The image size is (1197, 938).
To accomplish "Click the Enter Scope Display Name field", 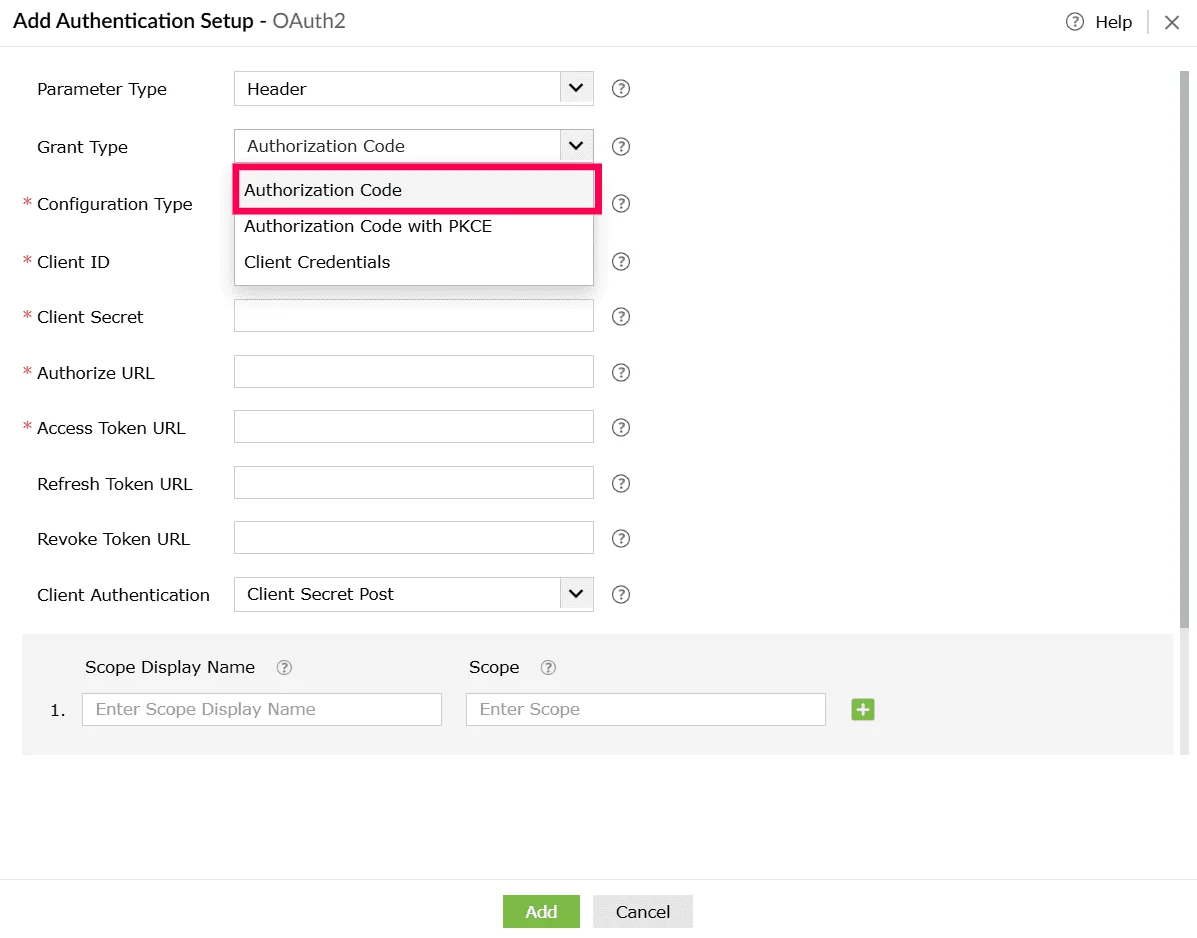I will 262,710.
